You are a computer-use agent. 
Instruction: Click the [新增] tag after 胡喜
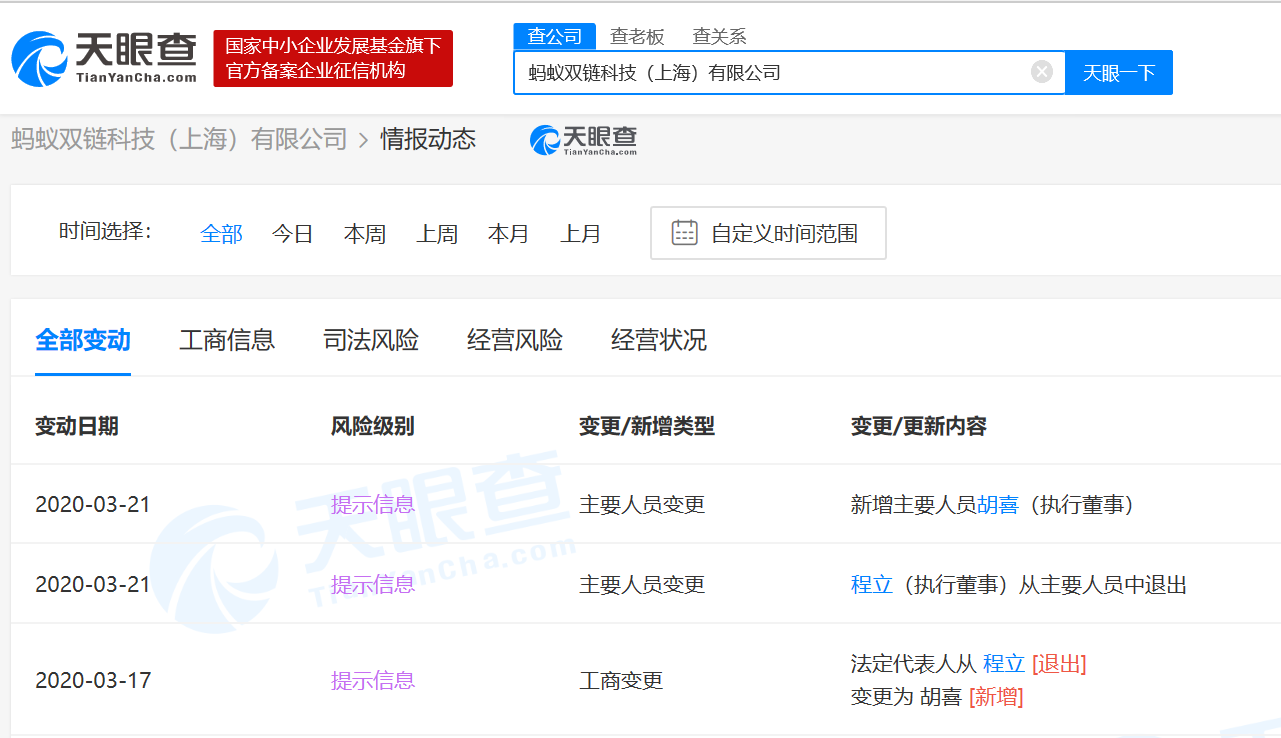[996, 697]
